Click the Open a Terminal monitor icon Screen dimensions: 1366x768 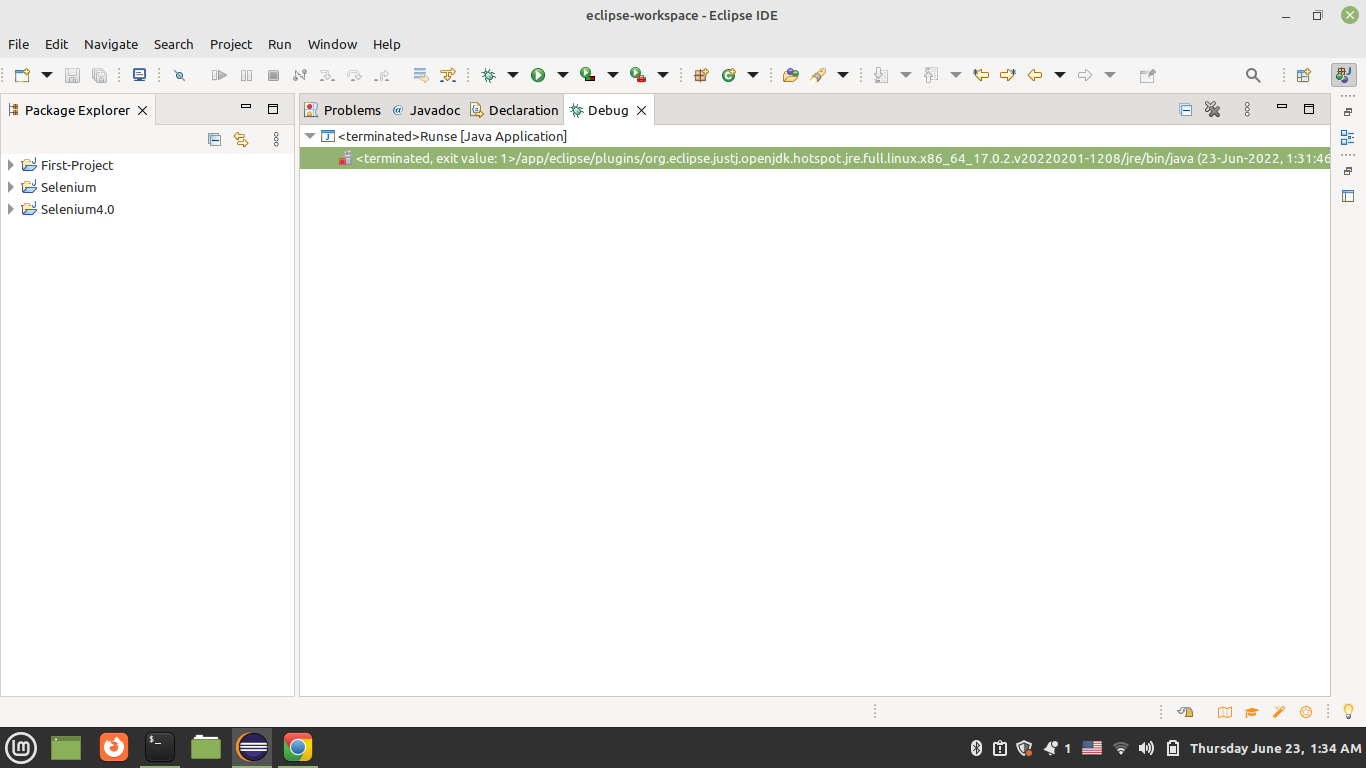pos(140,75)
